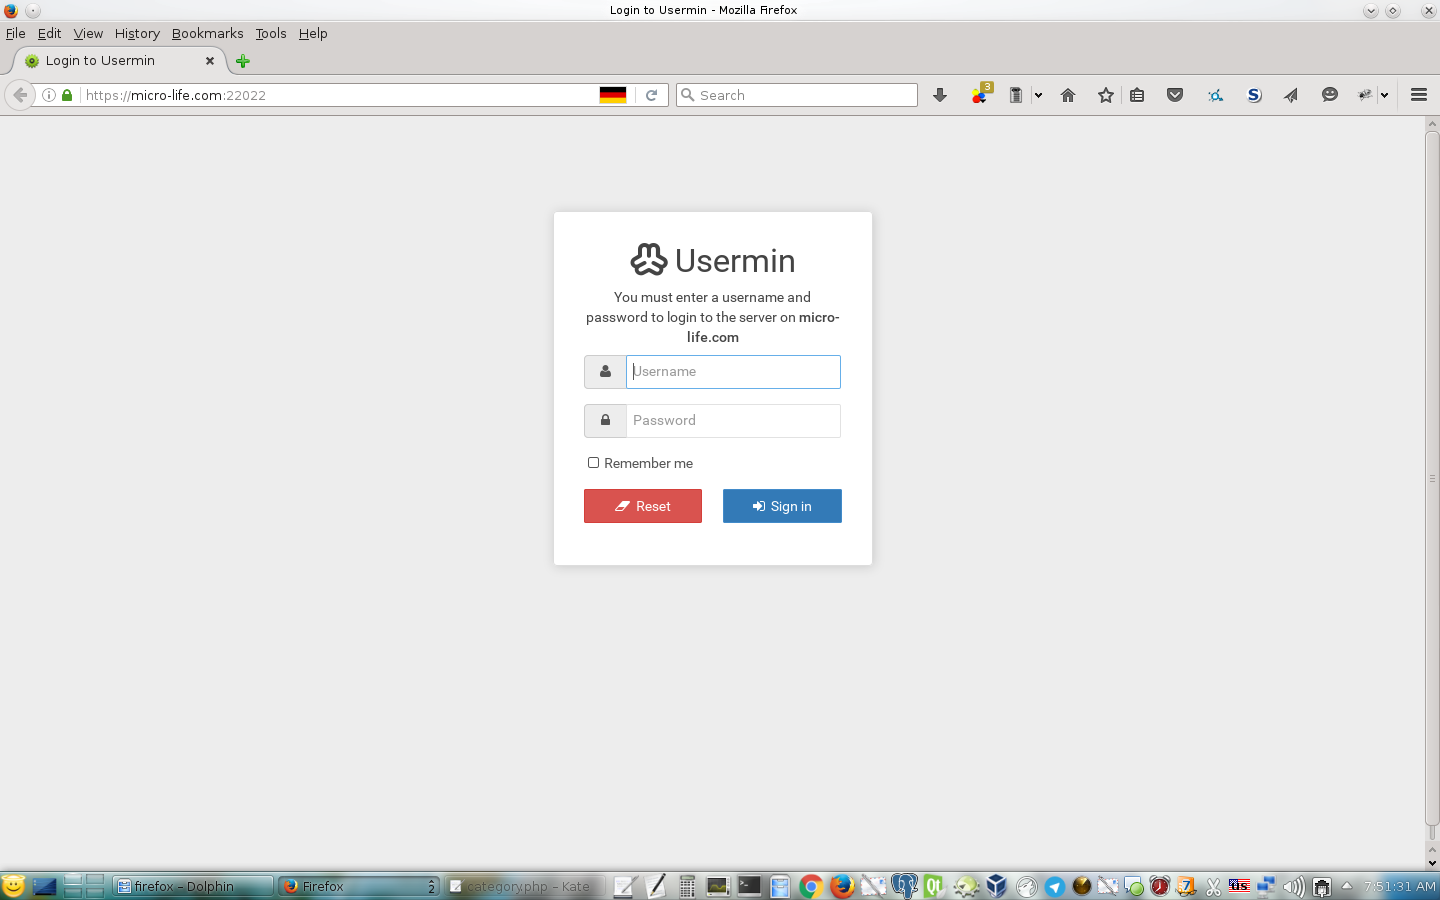1440x900 pixels.
Task: Click the green padlock secure connection icon
Action: tap(67, 95)
